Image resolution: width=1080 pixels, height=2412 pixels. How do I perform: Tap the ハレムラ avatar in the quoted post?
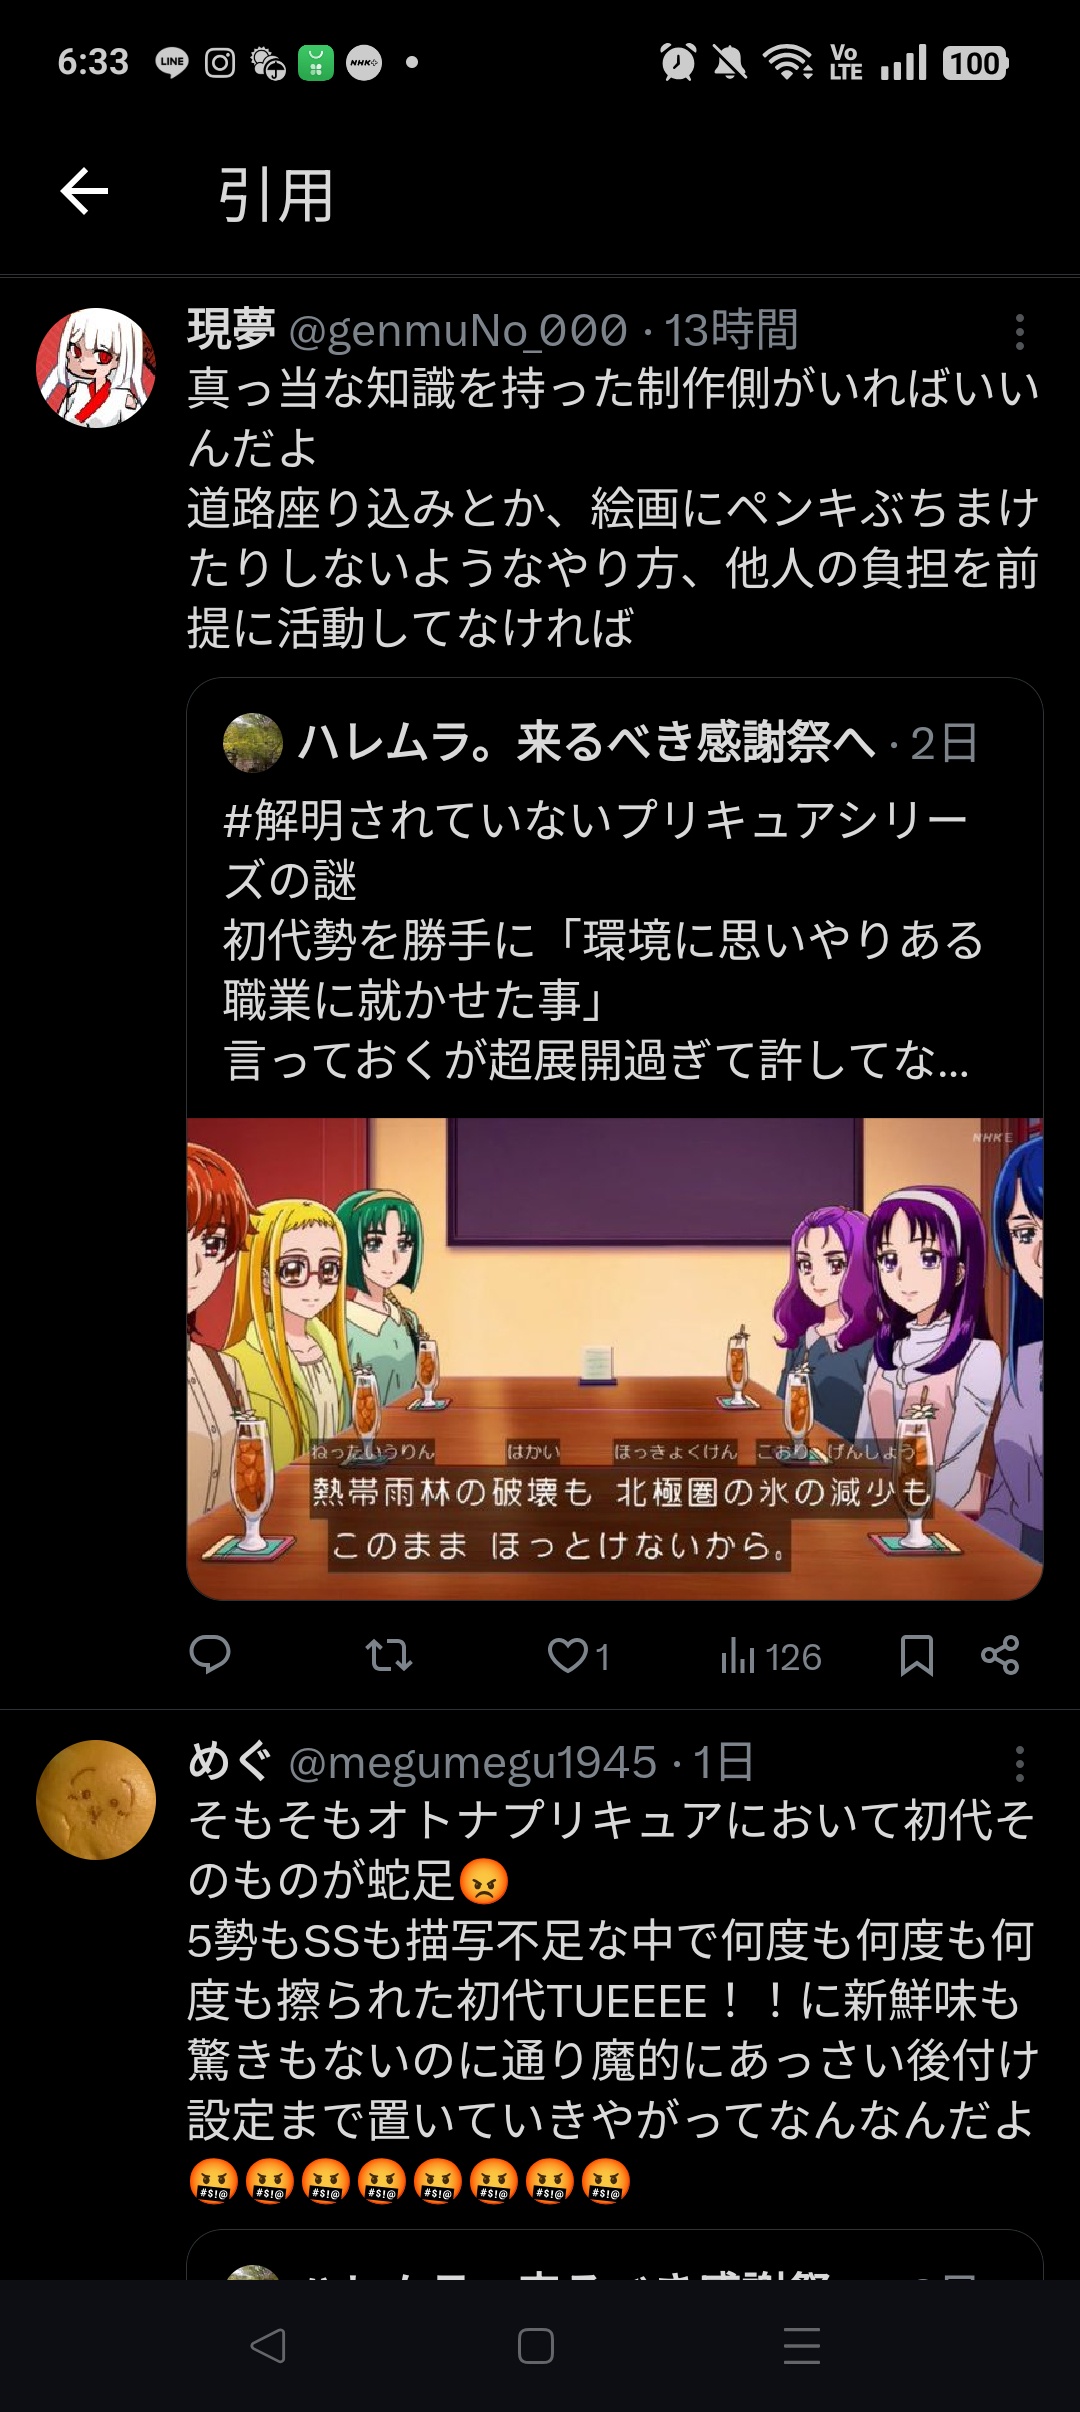click(x=252, y=743)
